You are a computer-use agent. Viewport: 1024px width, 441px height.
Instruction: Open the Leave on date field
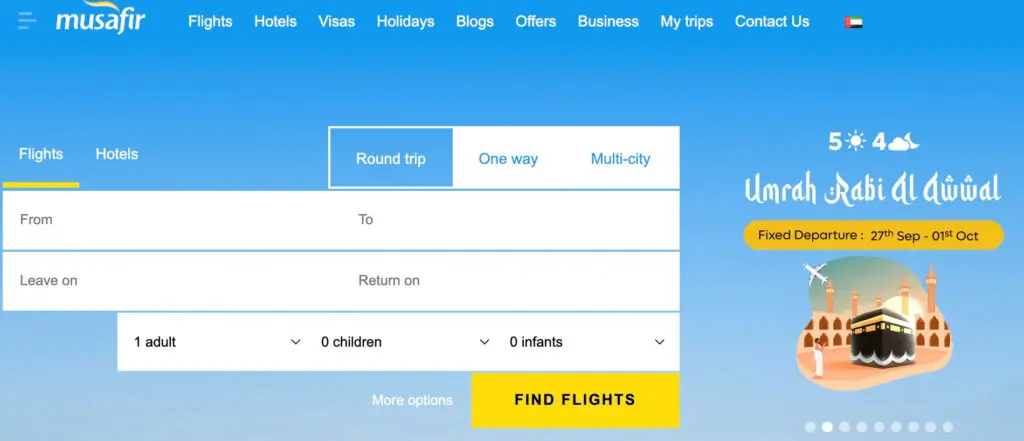click(x=170, y=281)
